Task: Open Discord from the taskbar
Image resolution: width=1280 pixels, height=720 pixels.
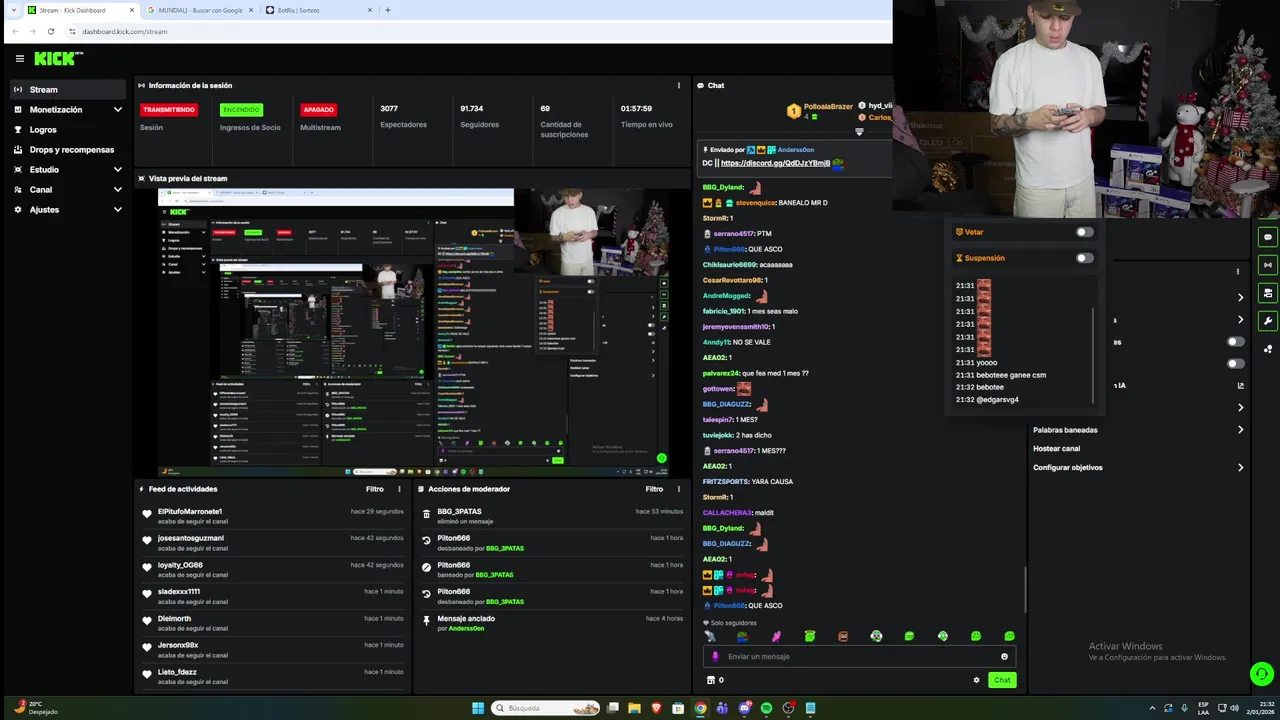Action: (x=744, y=708)
